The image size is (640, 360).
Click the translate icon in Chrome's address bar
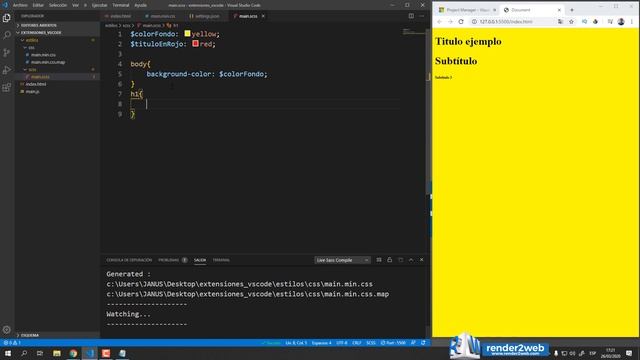pyautogui.click(x=560, y=22)
